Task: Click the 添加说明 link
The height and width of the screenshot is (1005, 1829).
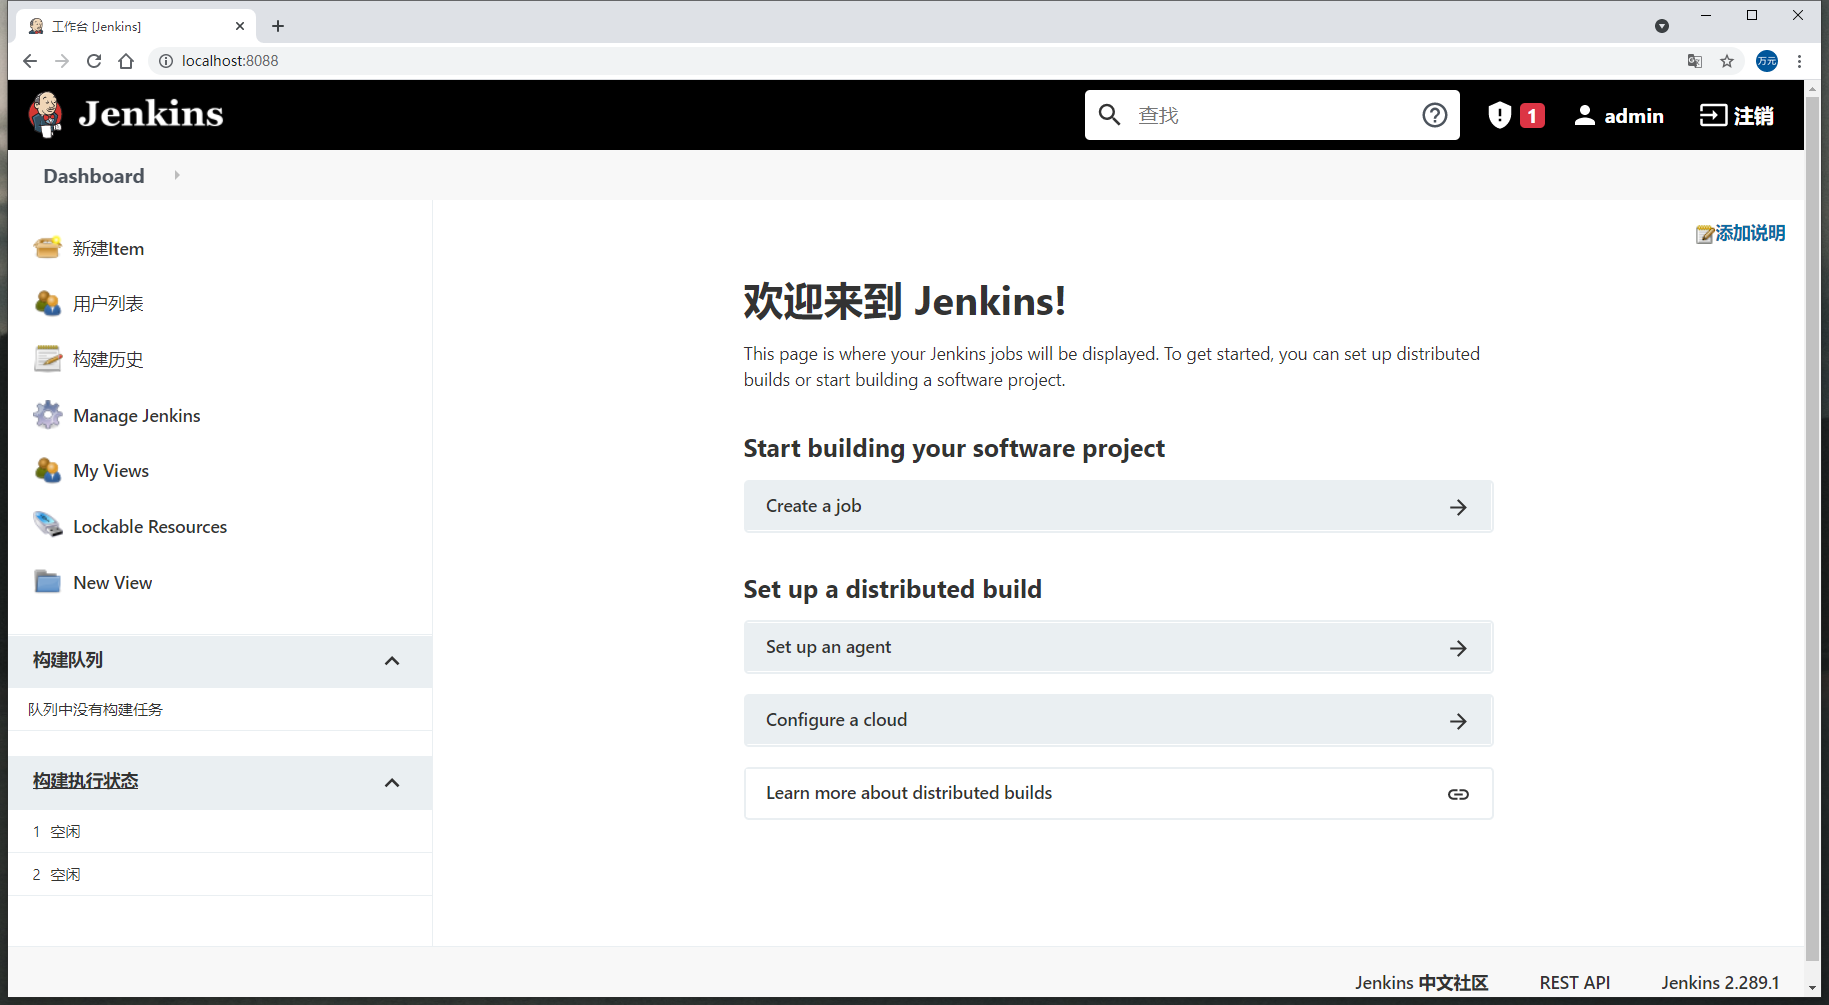Action: [x=1750, y=233]
